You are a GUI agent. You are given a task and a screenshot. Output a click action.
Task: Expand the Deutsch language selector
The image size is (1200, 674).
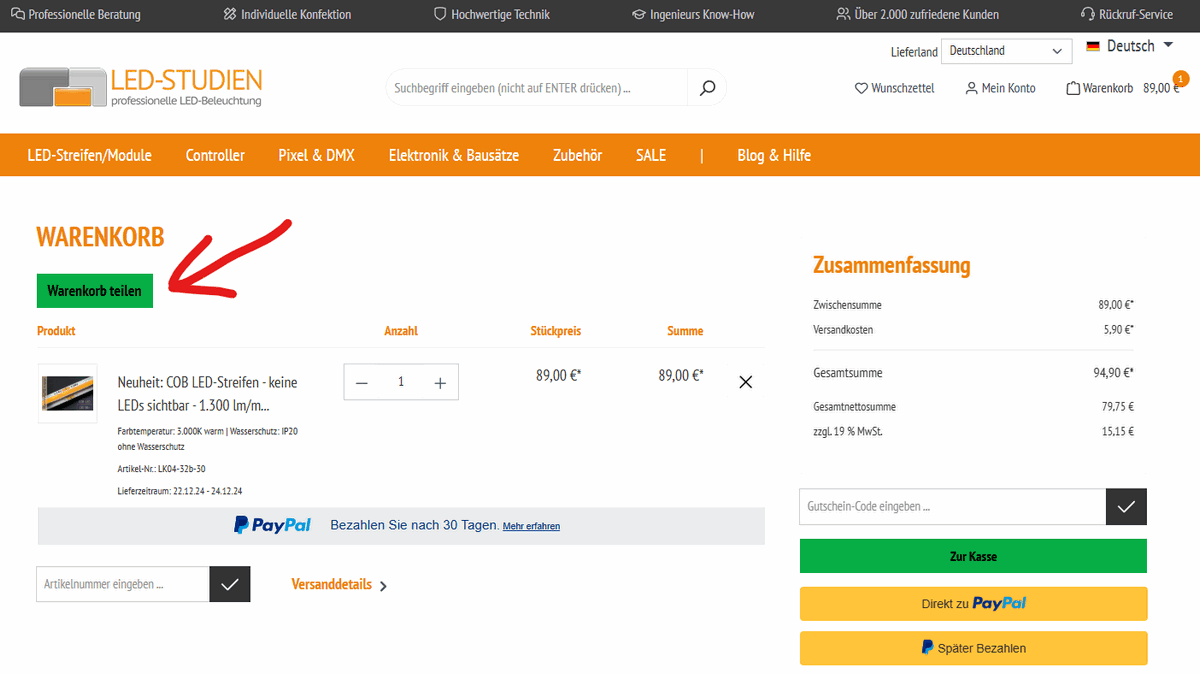click(1130, 46)
